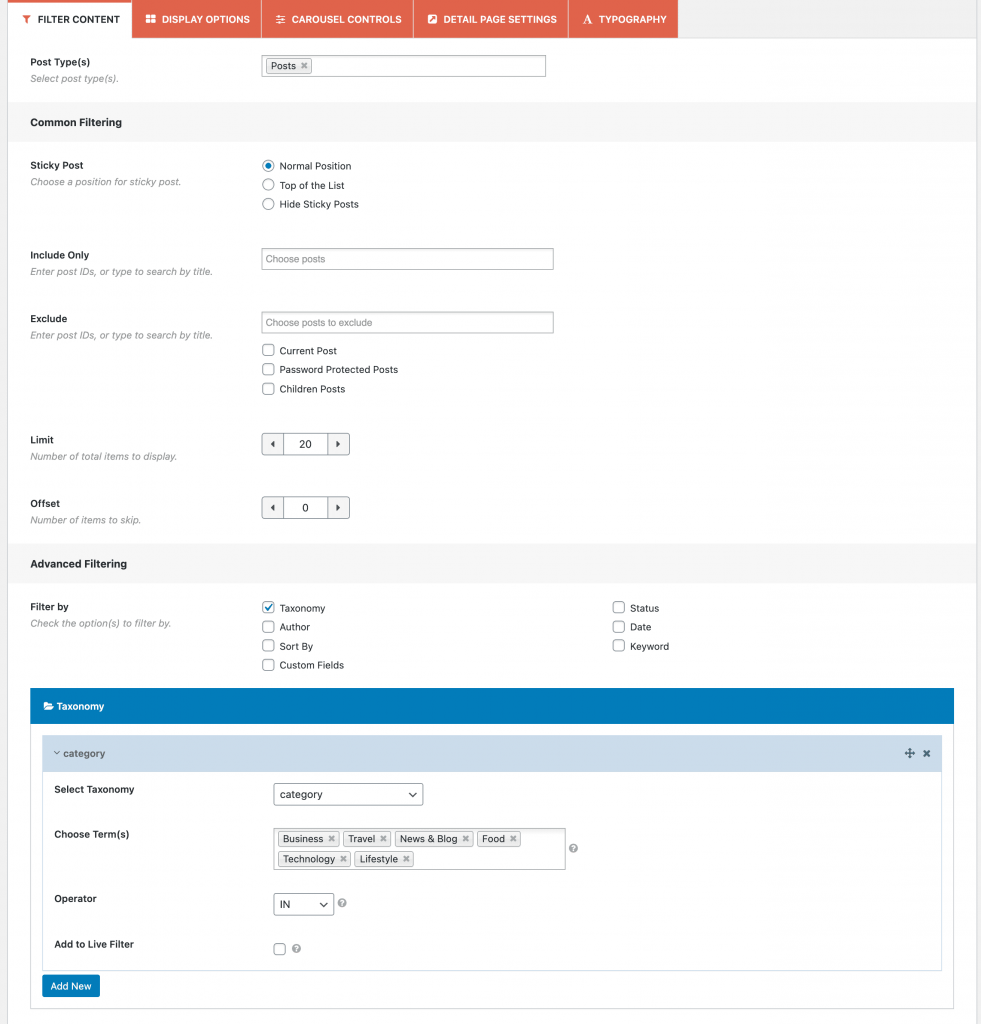981x1024 pixels.
Task: Click the Offset number field
Action: [x=306, y=507]
